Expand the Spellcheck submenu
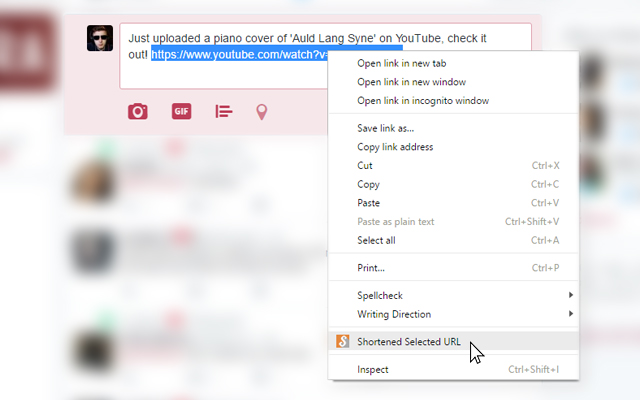Screen dimensions: 640x400 coord(453,296)
